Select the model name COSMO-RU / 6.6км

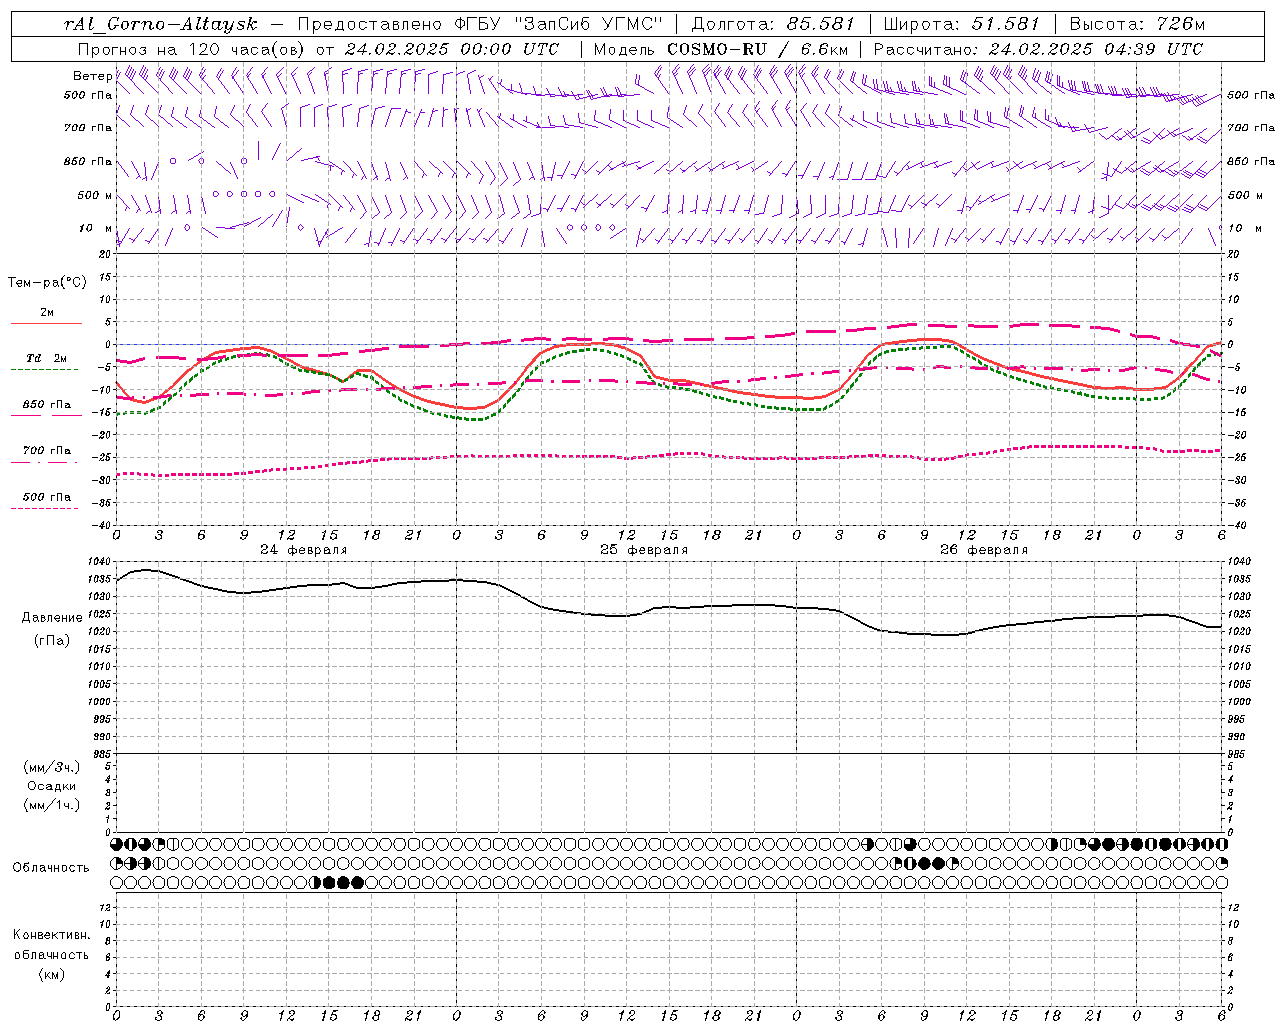click(x=757, y=49)
